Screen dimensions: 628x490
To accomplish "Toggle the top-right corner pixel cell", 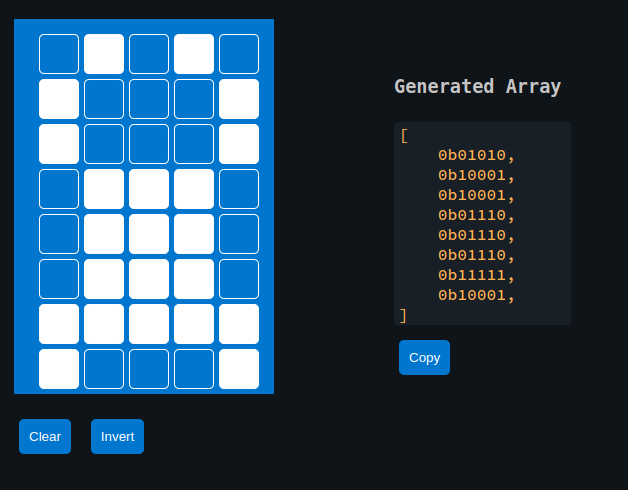I will 239,54.
